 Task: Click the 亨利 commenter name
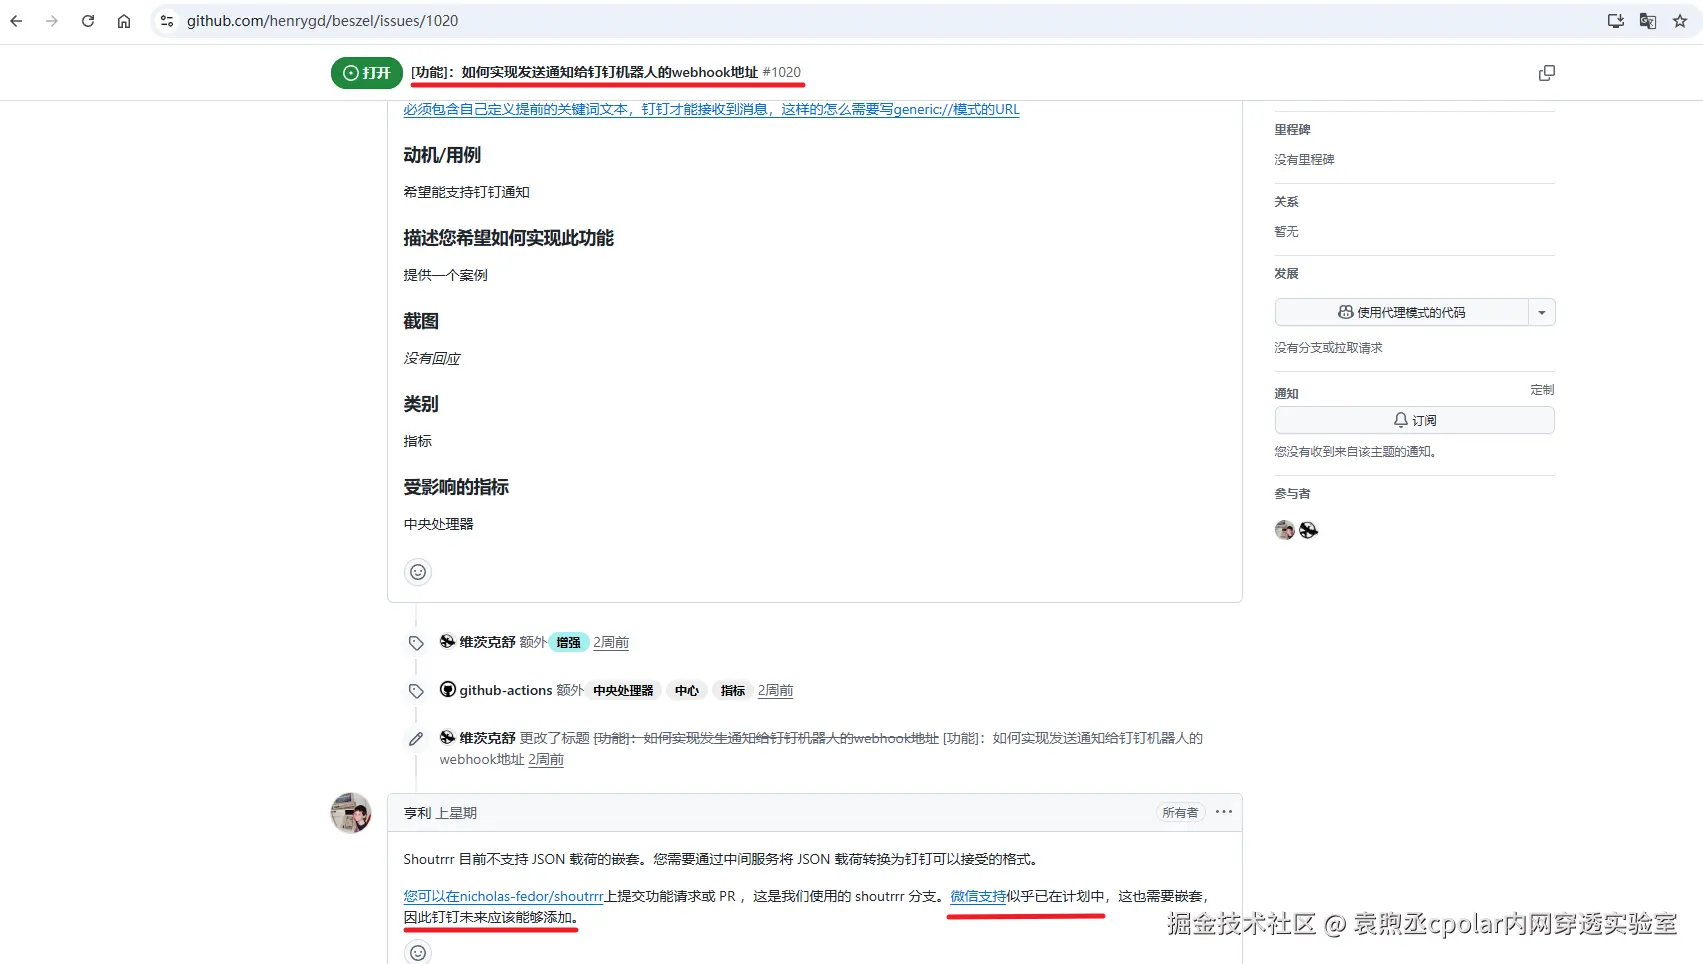tap(417, 813)
